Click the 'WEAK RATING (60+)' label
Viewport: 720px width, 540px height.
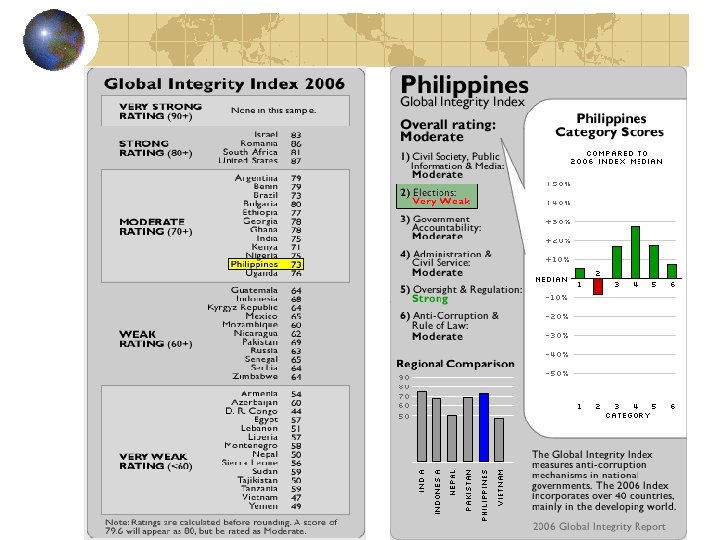(156, 339)
